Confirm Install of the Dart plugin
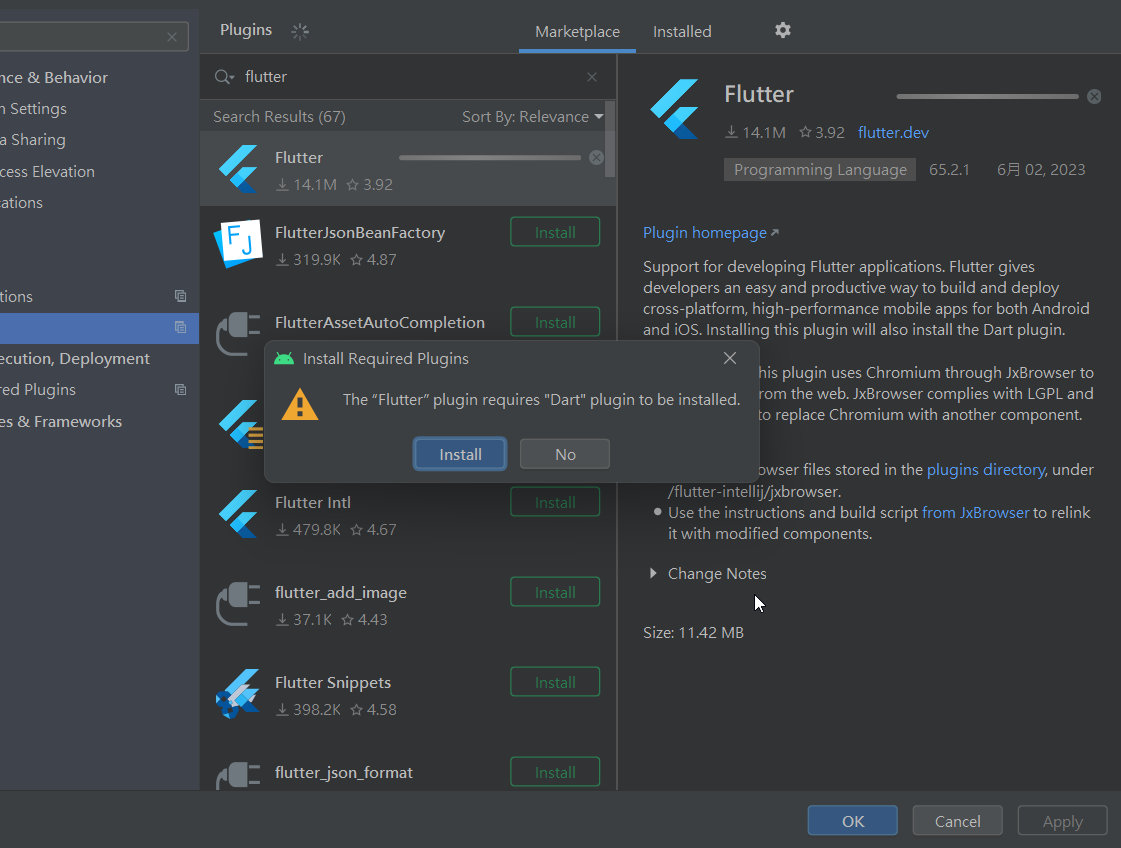The height and width of the screenshot is (848, 1121). click(460, 454)
